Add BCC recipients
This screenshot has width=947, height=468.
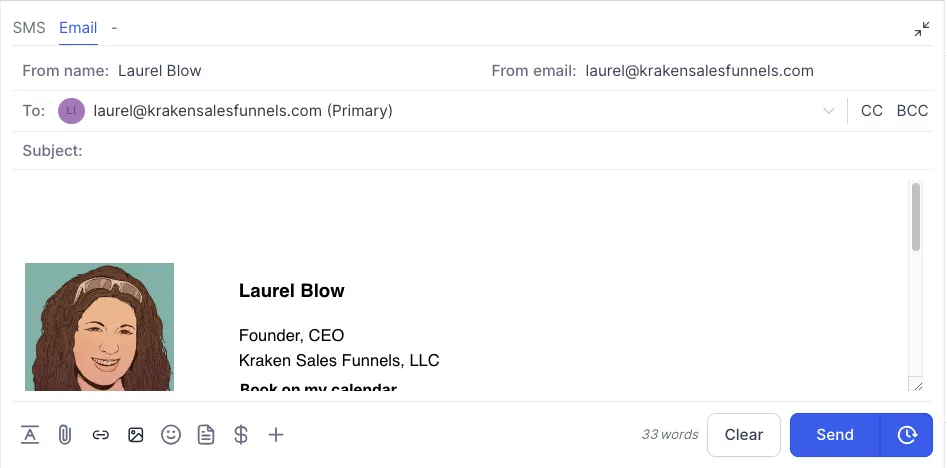(x=912, y=111)
